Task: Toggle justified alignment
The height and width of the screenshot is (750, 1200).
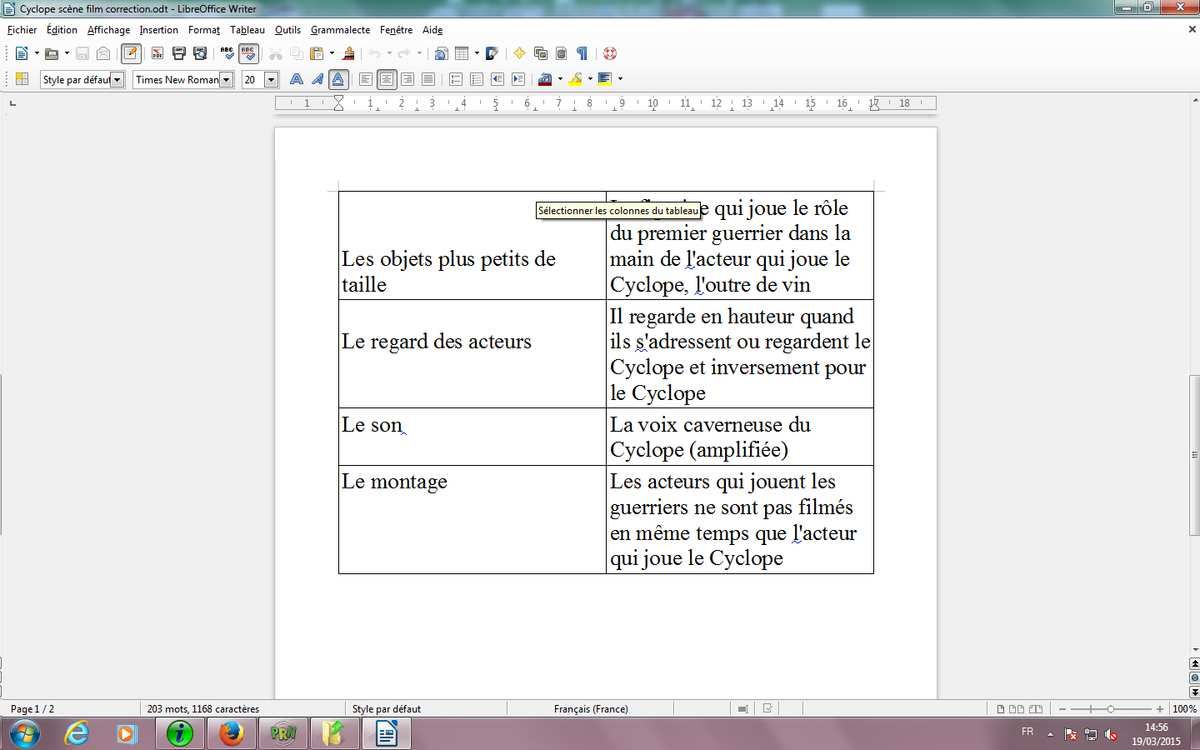Action: [428, 79]
